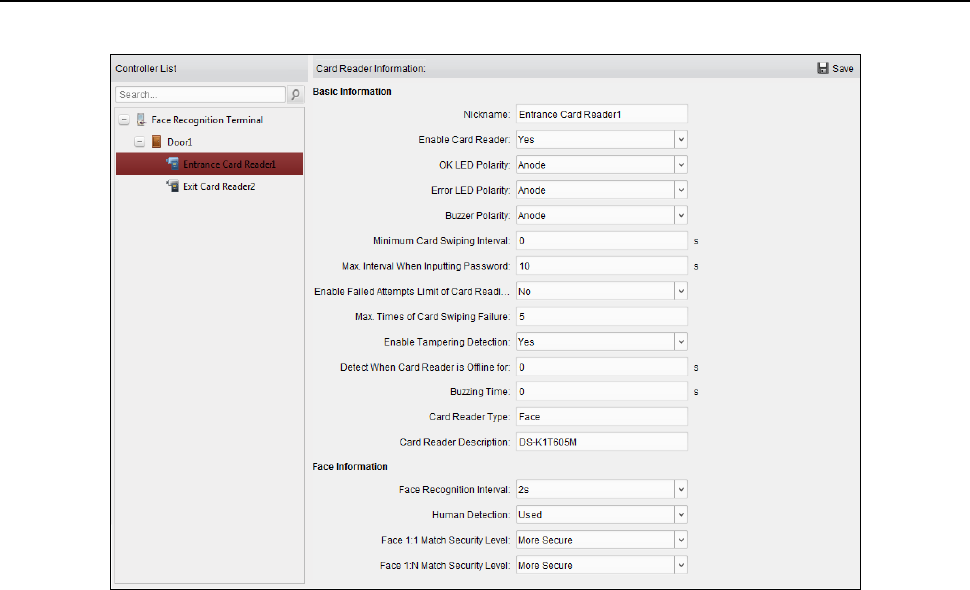The height and width of the screenshot is (590, 970).
Task: Focus the Controller List search field
Action: pos(200,95)
